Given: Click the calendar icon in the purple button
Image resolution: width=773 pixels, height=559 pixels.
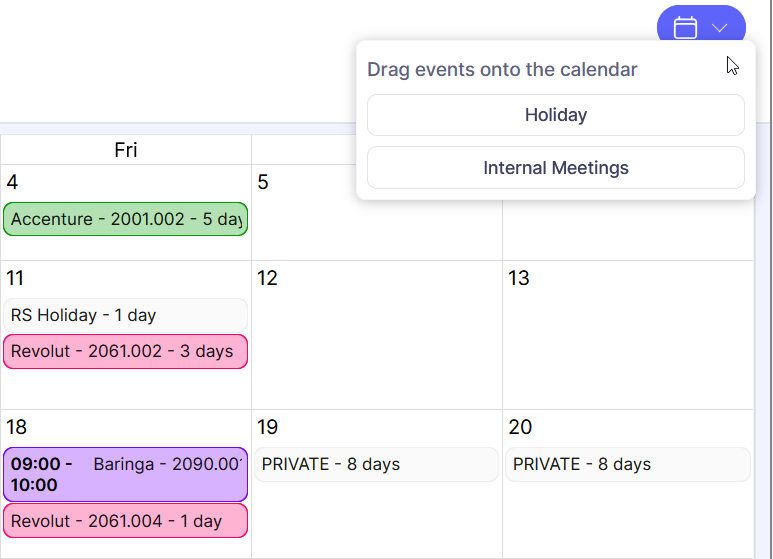Looking at the screenshot, I should pyautogui.click(x=685, y=27).
